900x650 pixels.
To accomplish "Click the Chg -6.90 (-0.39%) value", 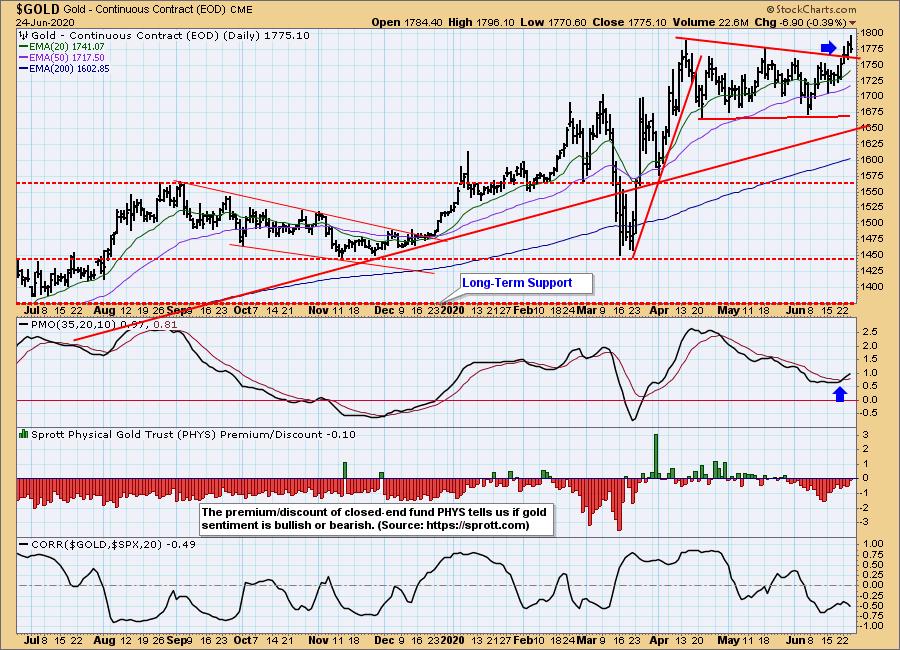I will pos(800,22).
